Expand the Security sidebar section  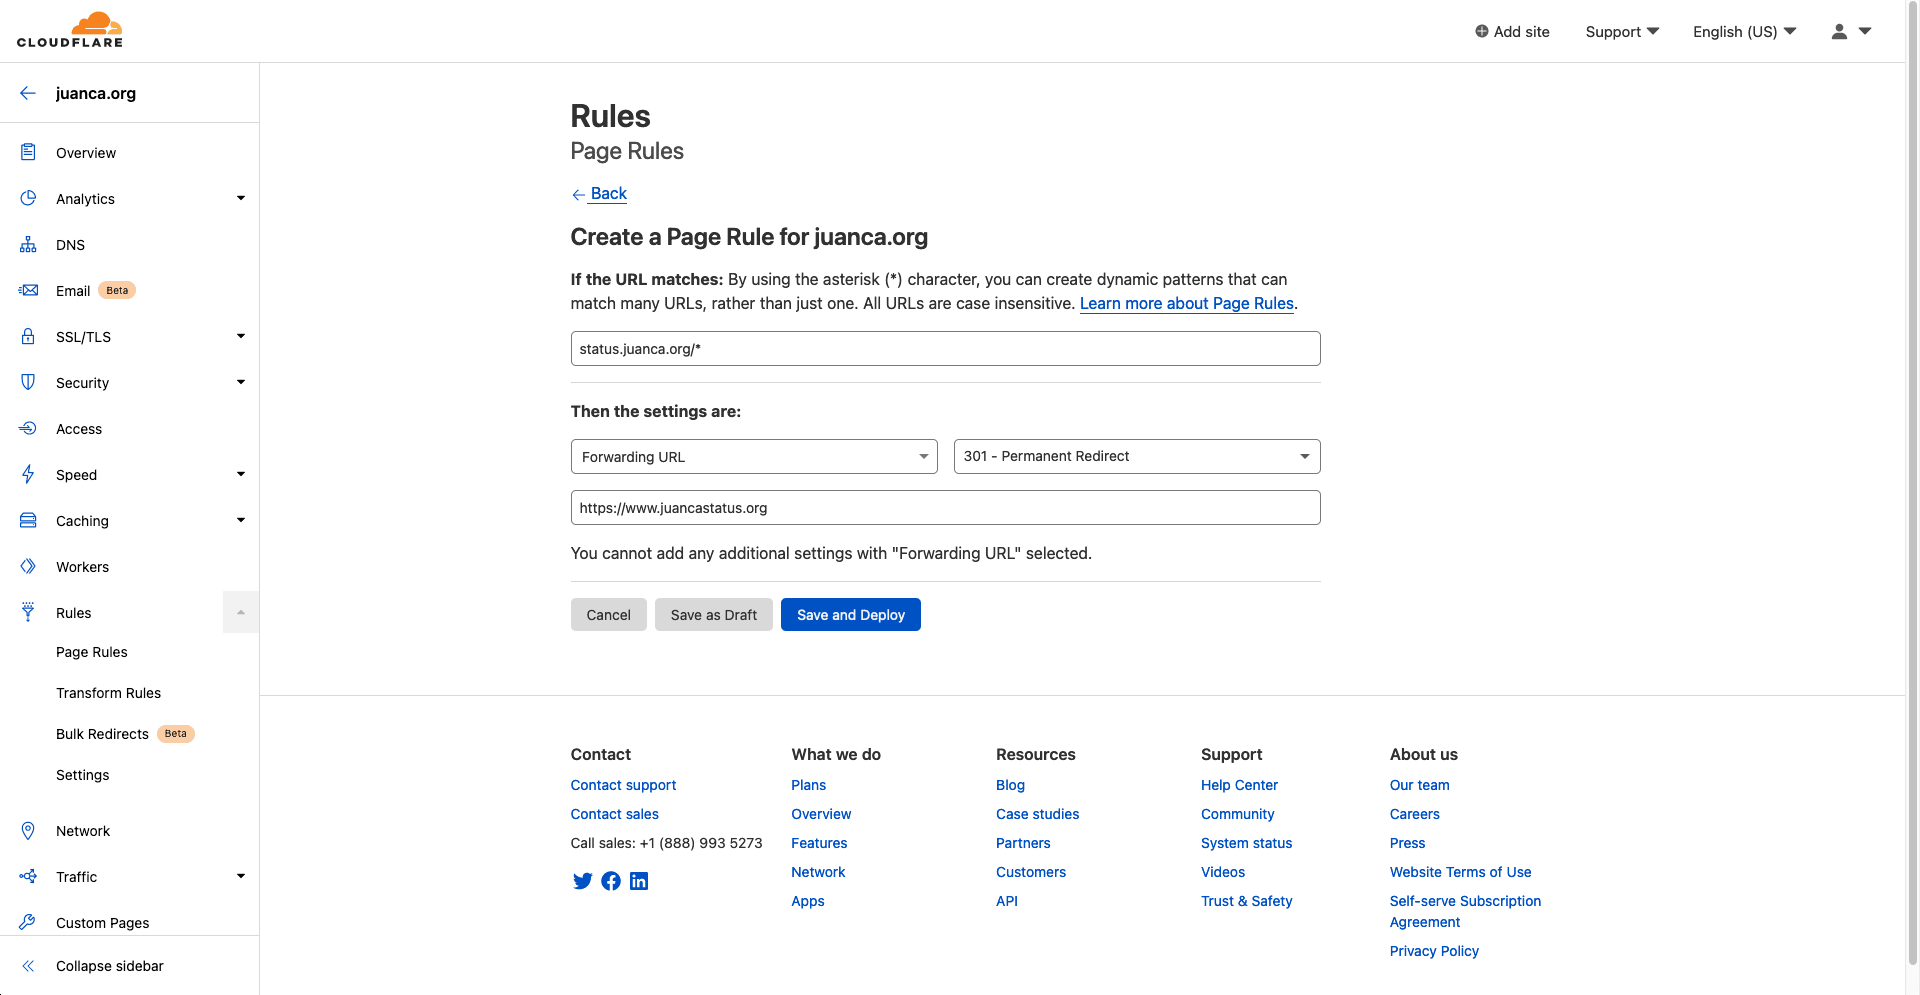coord(241,382)
